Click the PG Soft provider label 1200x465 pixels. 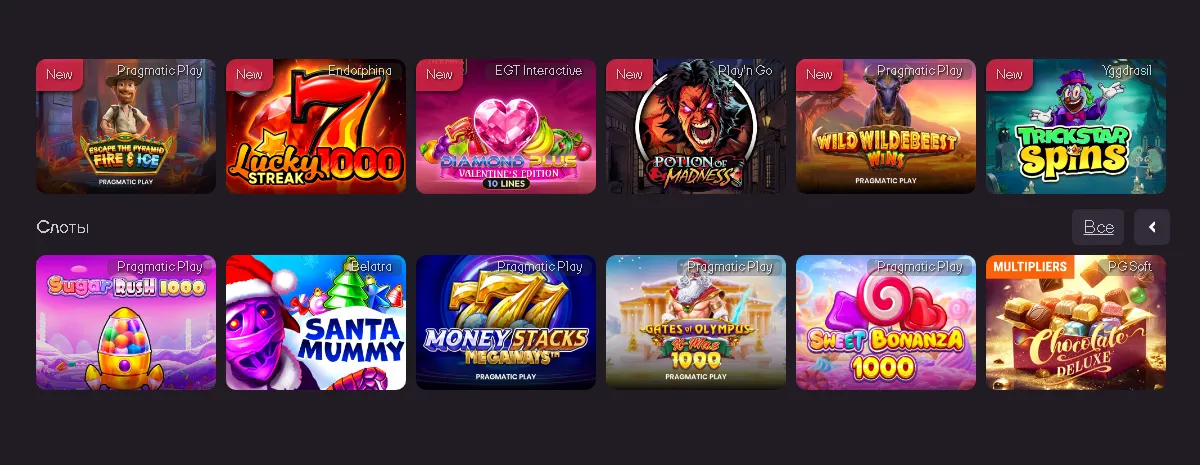tap(1130, 267)
